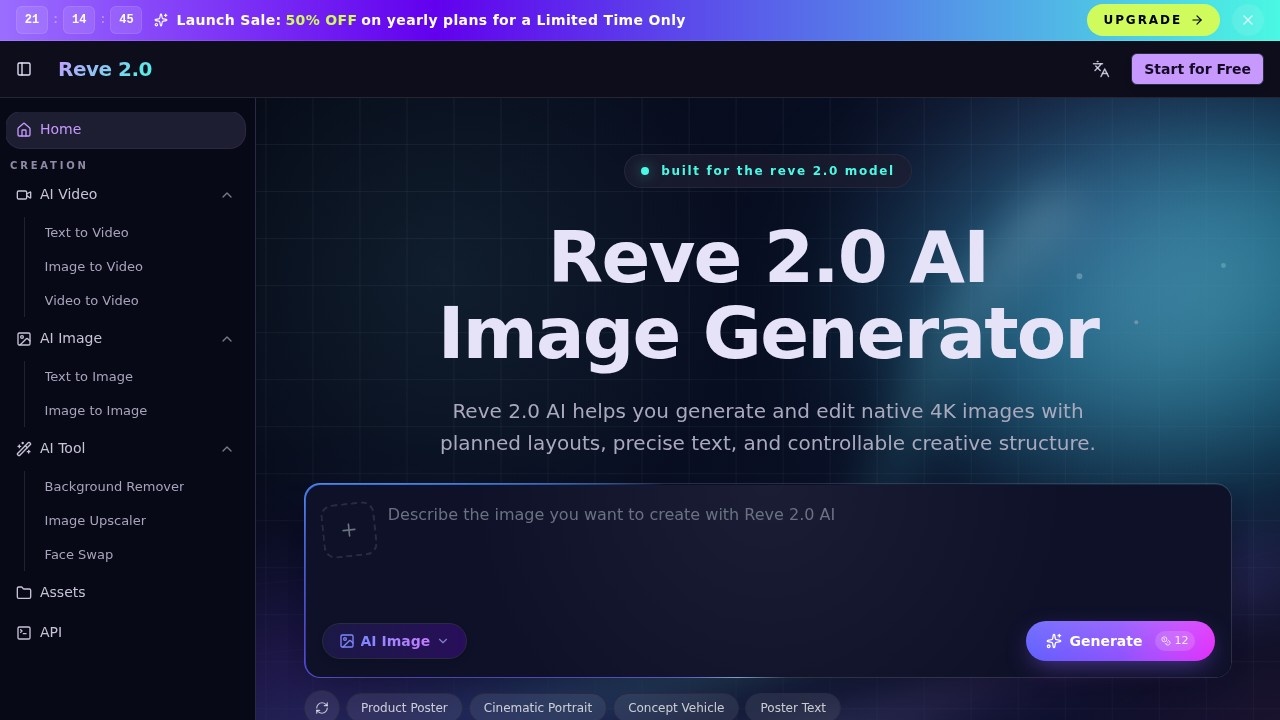Click the CREATION section label
Screen dimensions: 1280x720
coord(49,165)
